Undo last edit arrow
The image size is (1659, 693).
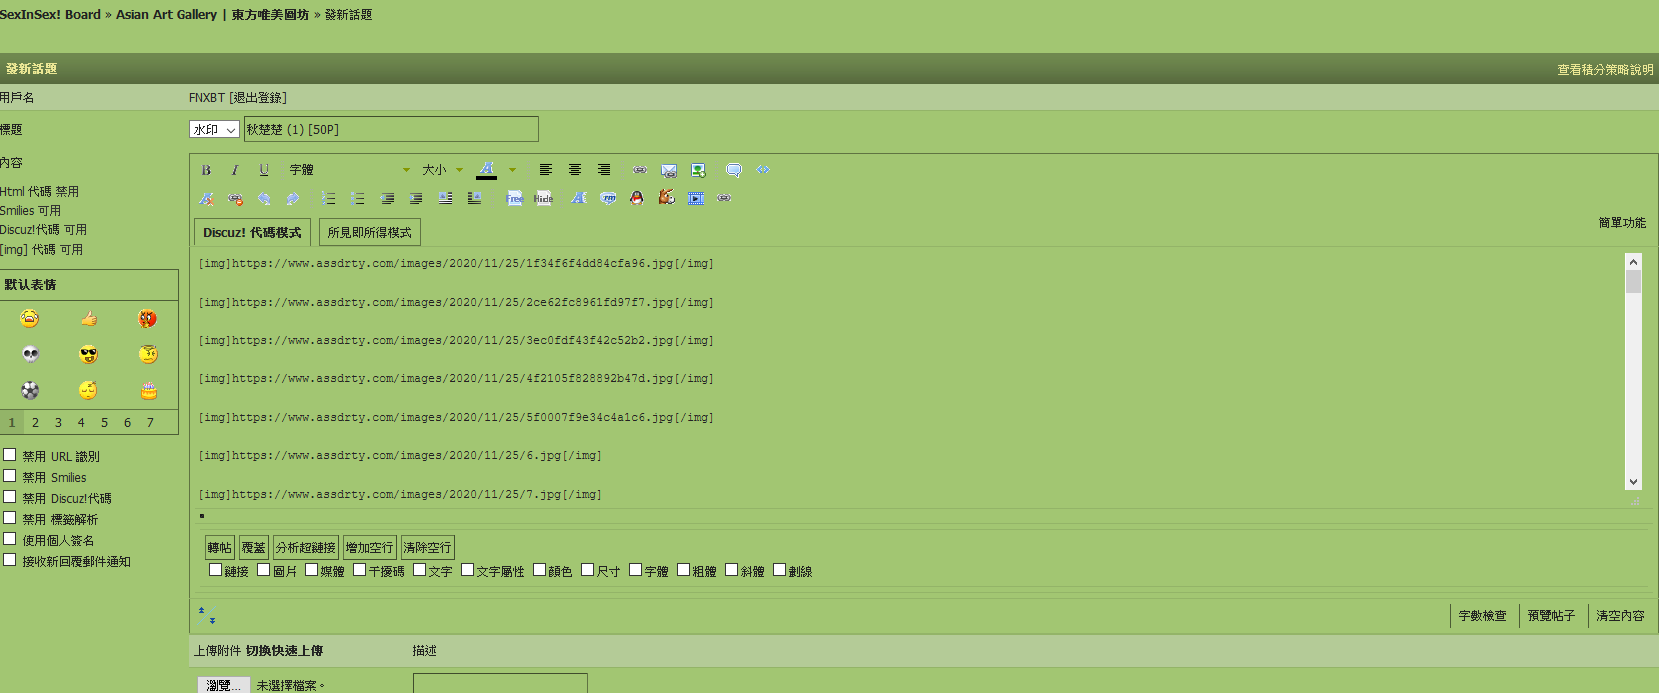click(264, 199)
